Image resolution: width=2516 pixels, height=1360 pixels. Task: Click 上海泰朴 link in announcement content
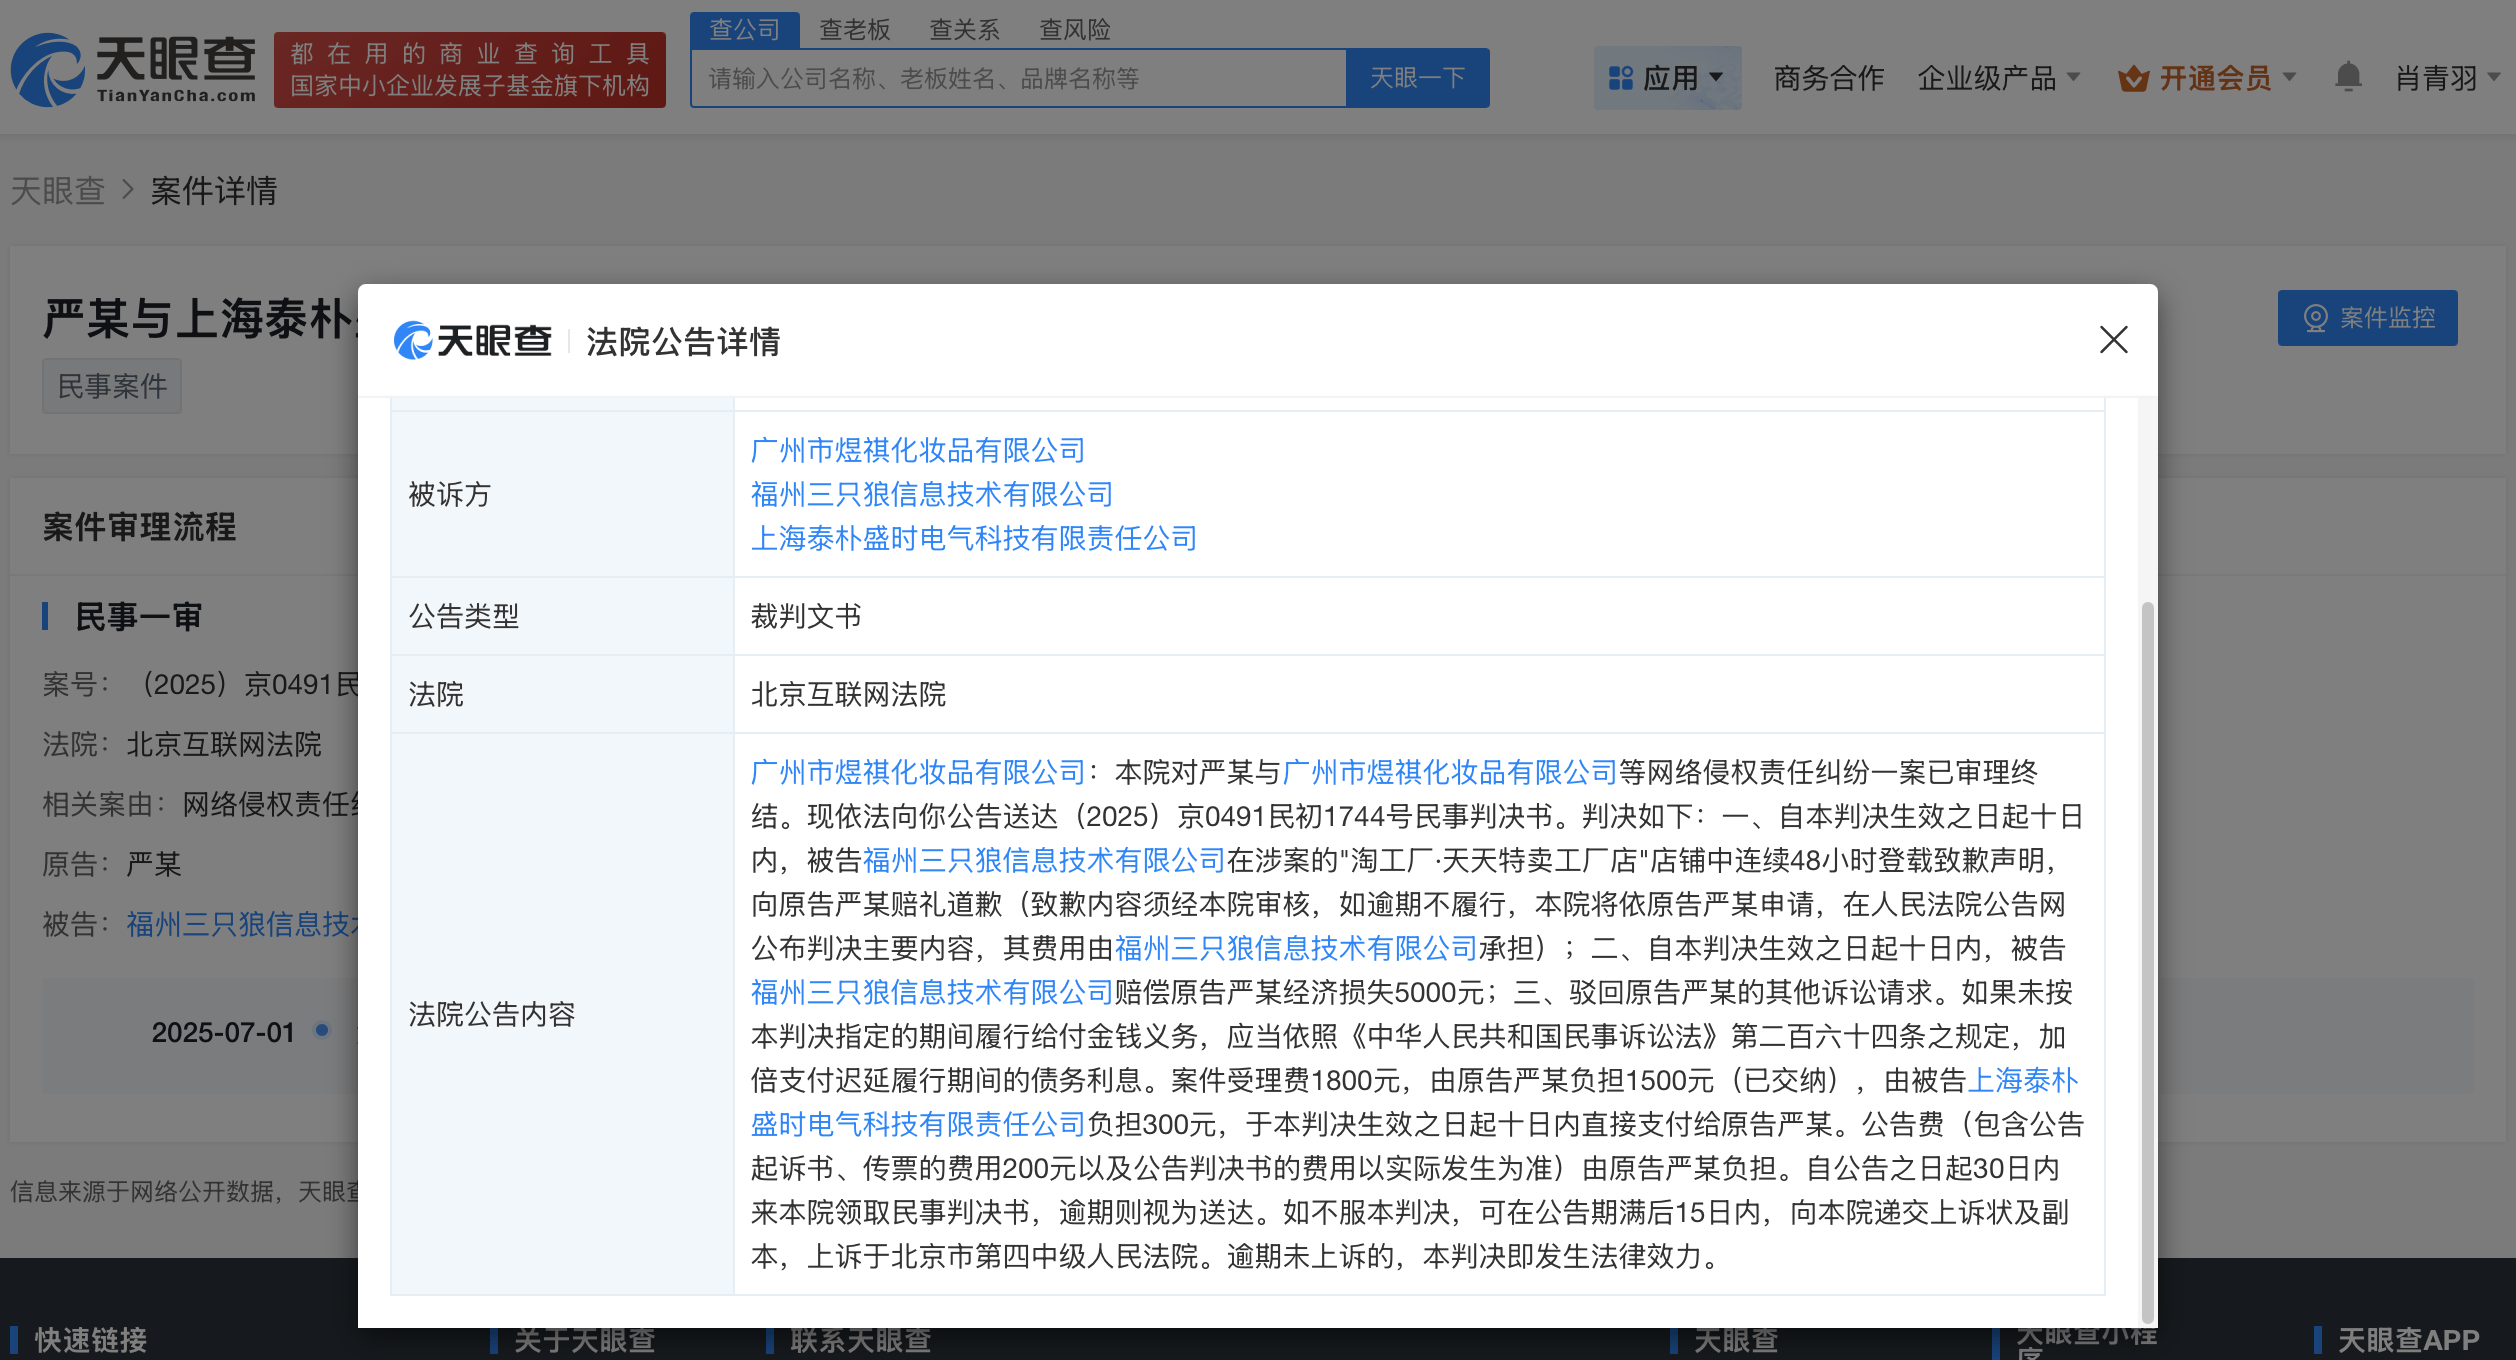pos(2023,1080)
